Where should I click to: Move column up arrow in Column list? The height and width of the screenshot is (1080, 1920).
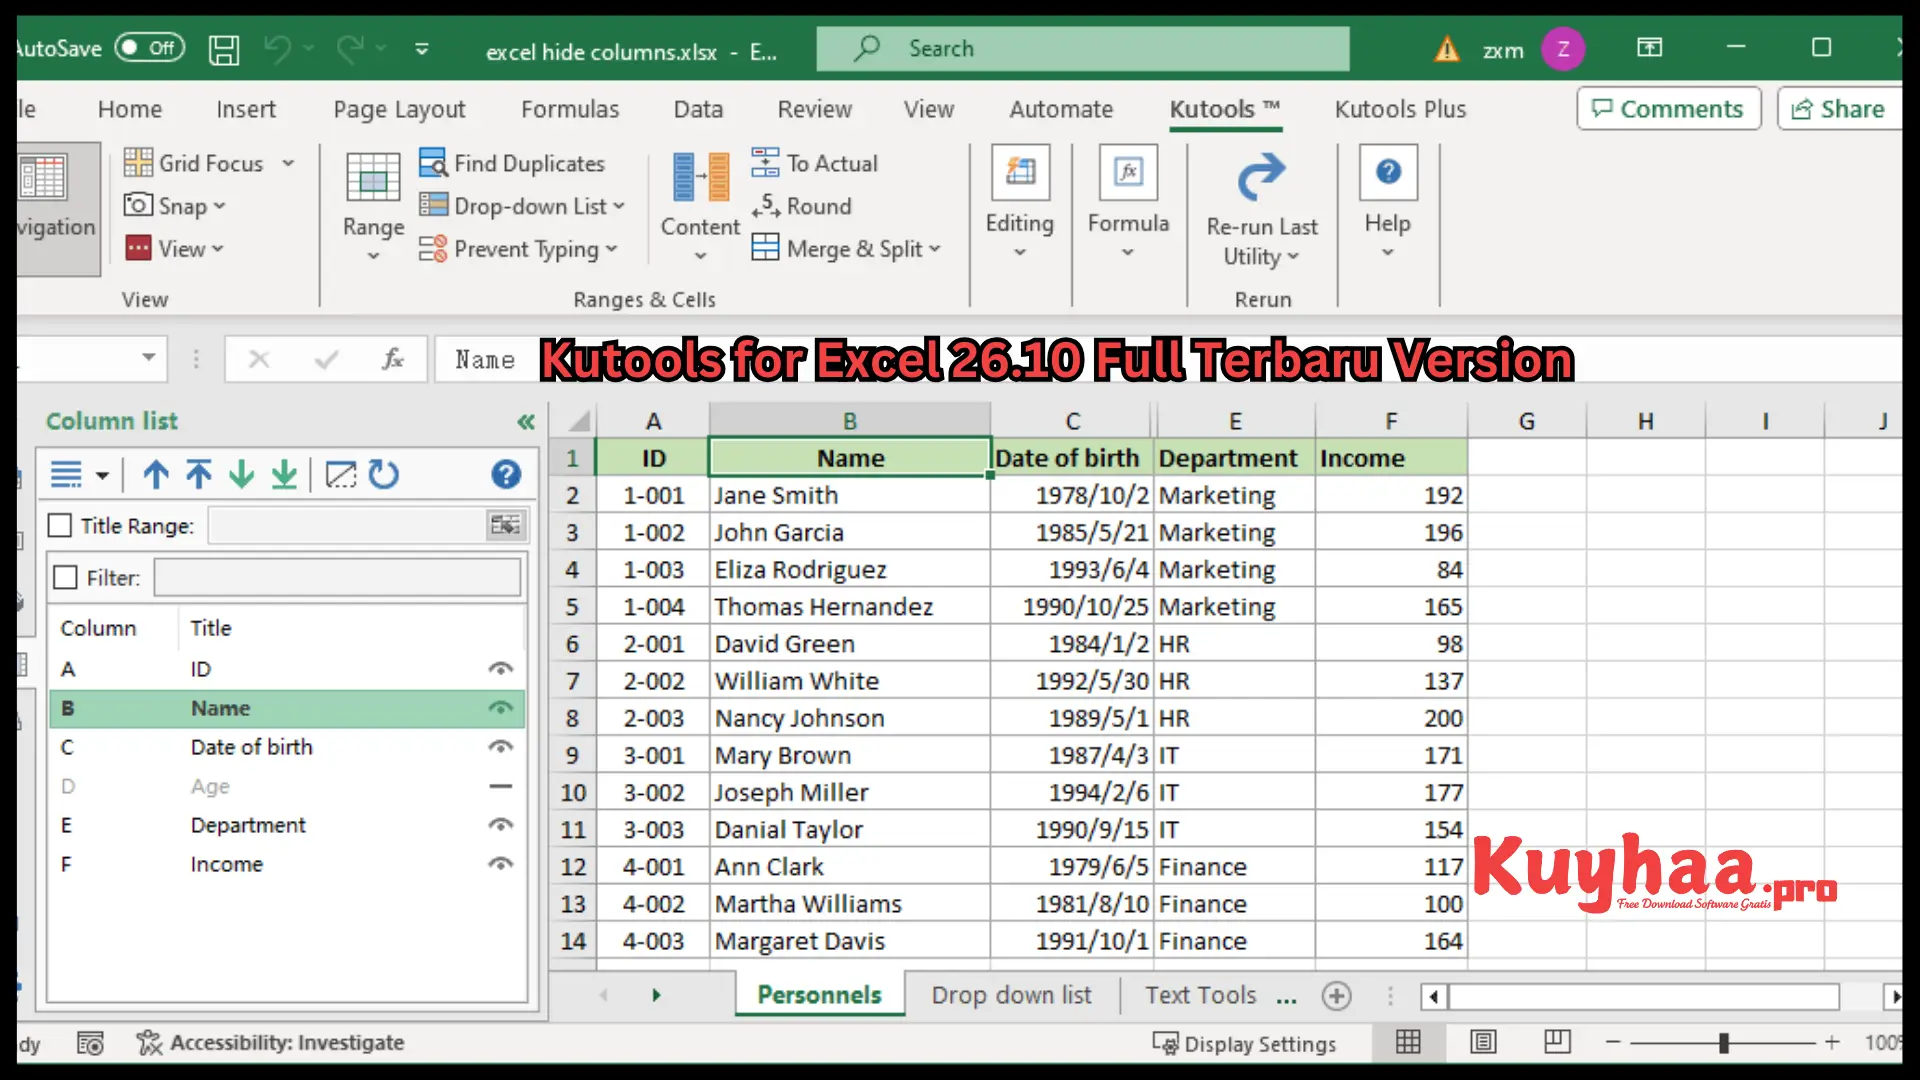click(156, 474)
